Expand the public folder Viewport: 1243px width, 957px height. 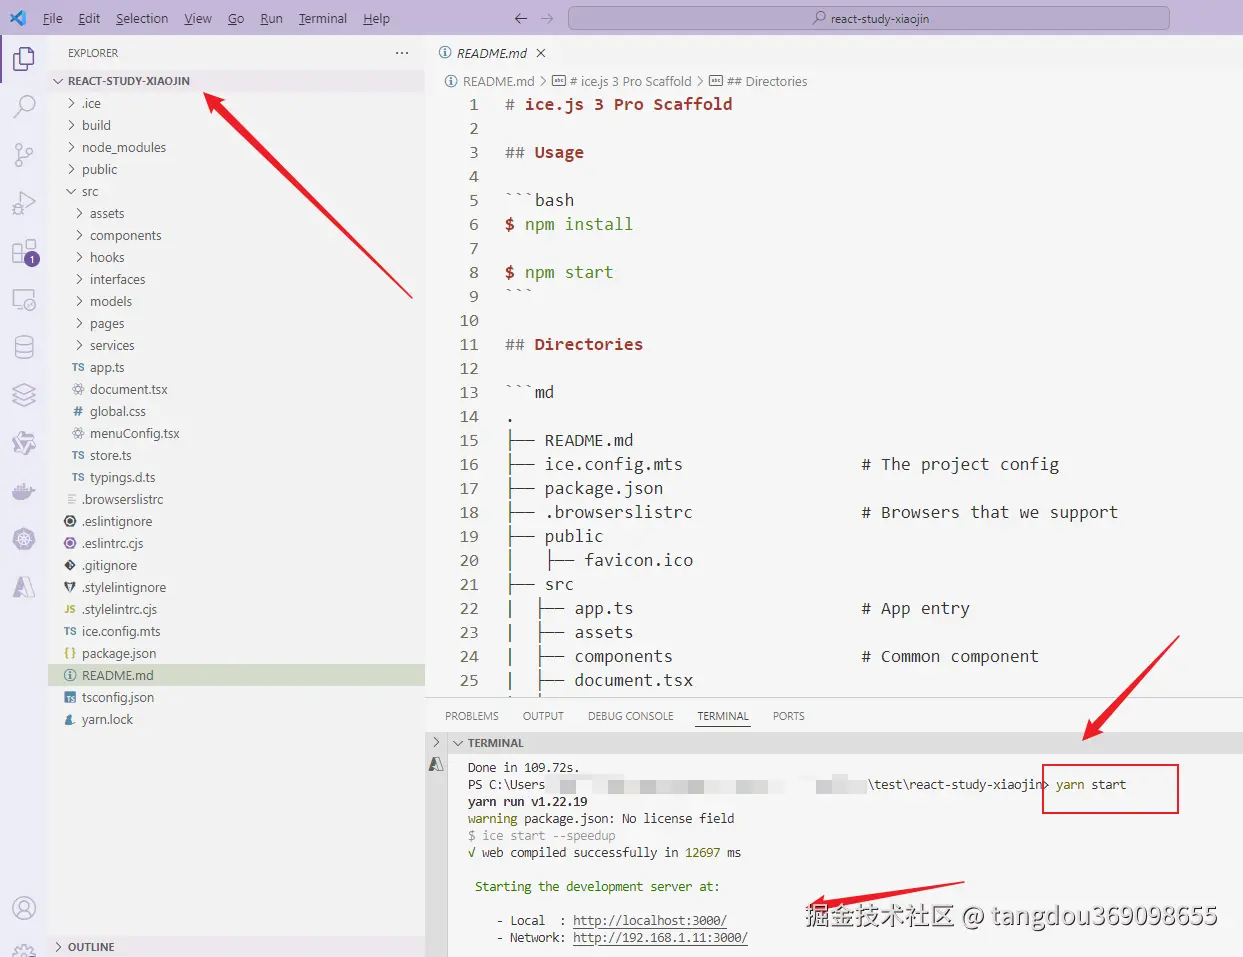(x=236, y=169)
